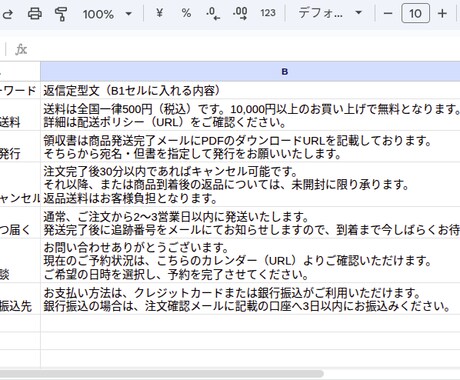Select column A cell ending ワード
Screen dimensions: 460x380
coord(20,90)
